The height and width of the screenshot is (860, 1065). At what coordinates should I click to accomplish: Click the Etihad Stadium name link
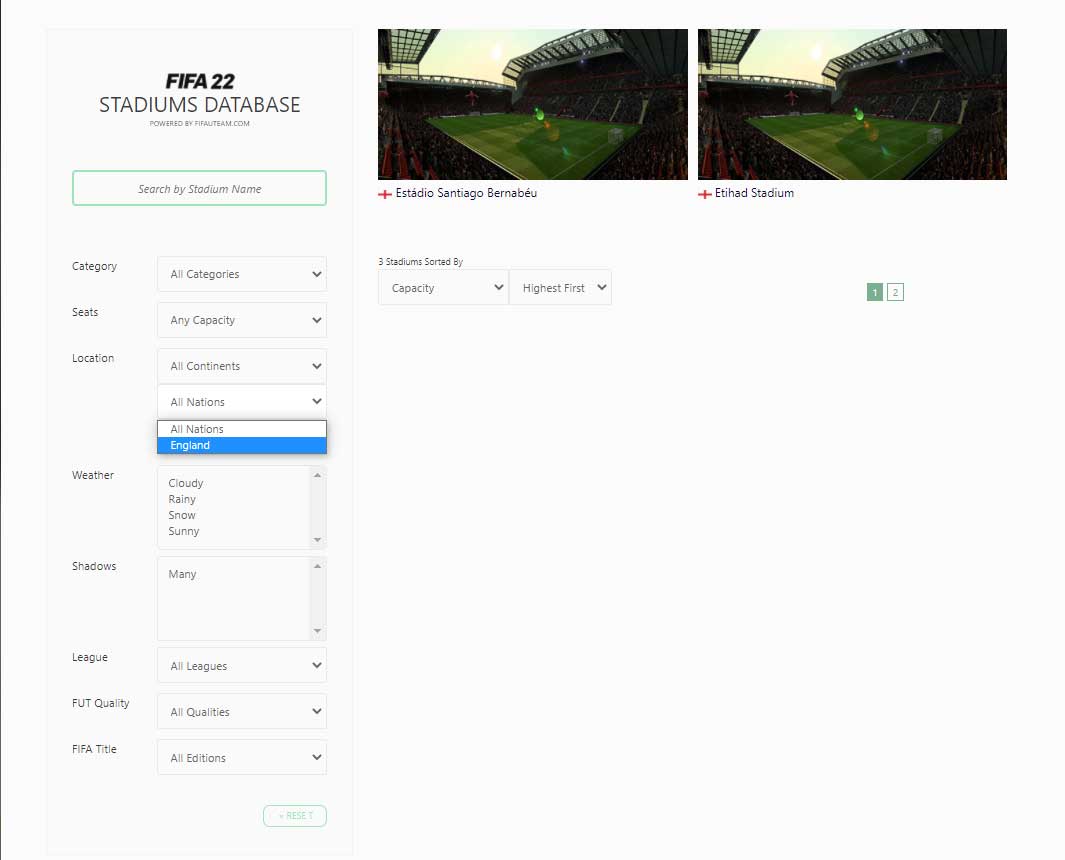click(x=754, y=193)
